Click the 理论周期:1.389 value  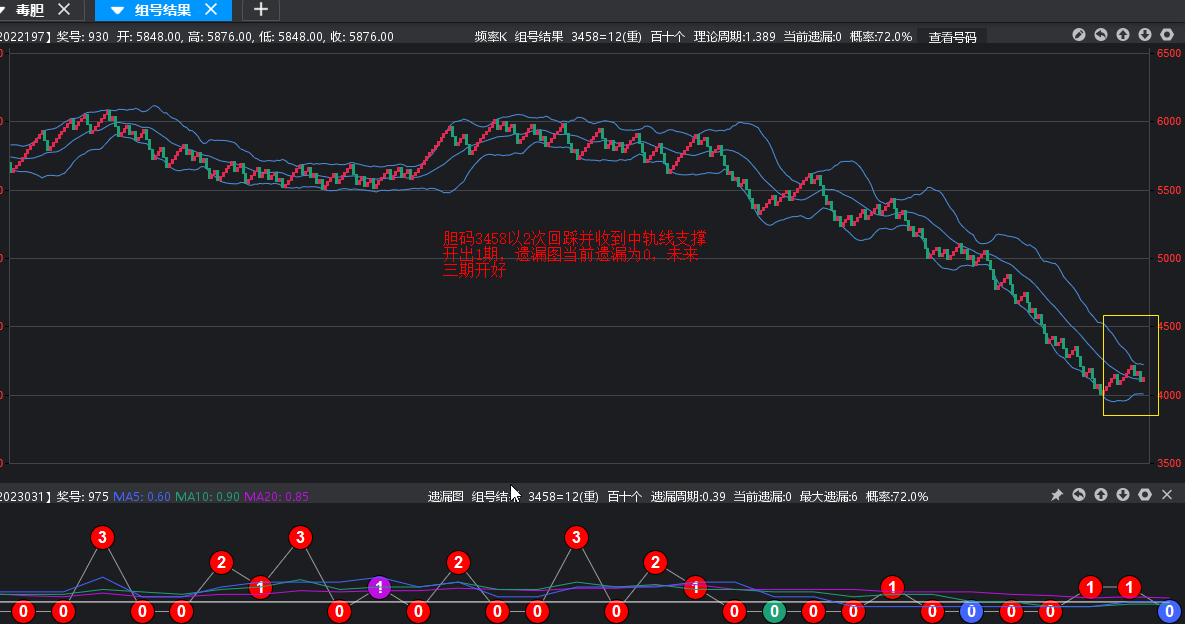(735, 36)
